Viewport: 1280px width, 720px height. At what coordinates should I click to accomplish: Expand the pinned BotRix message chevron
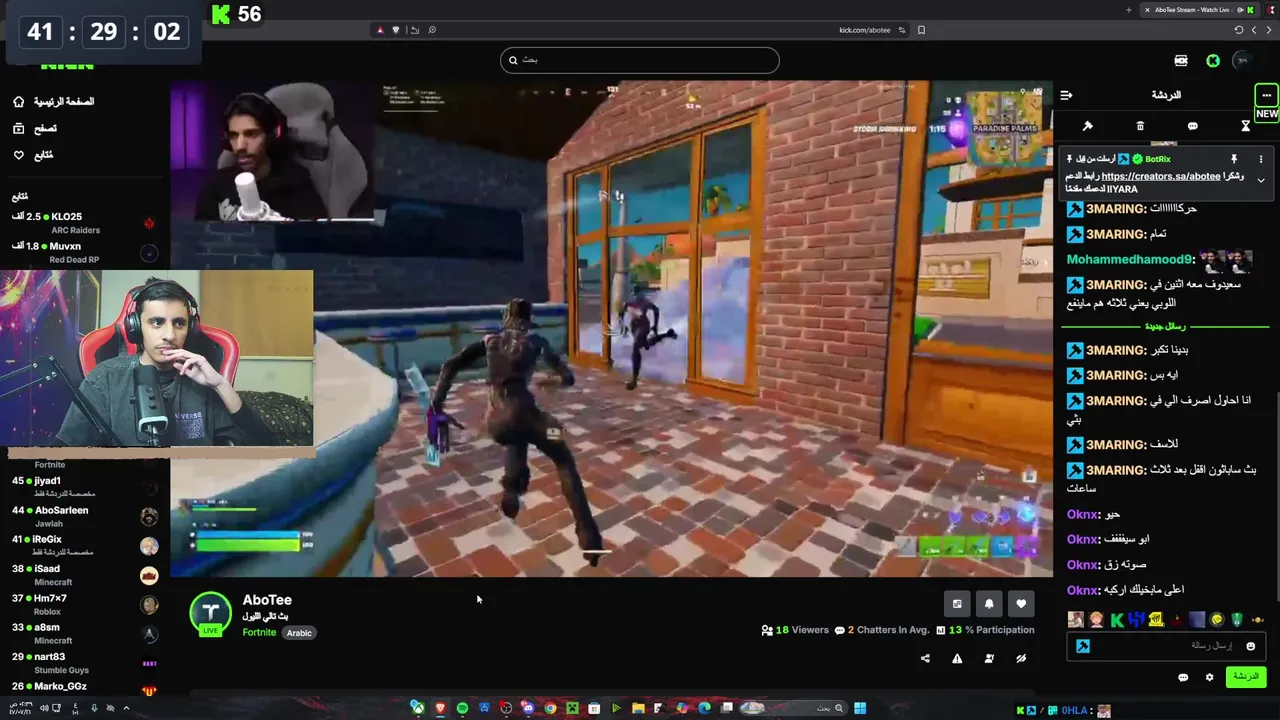pos(1260,181)
